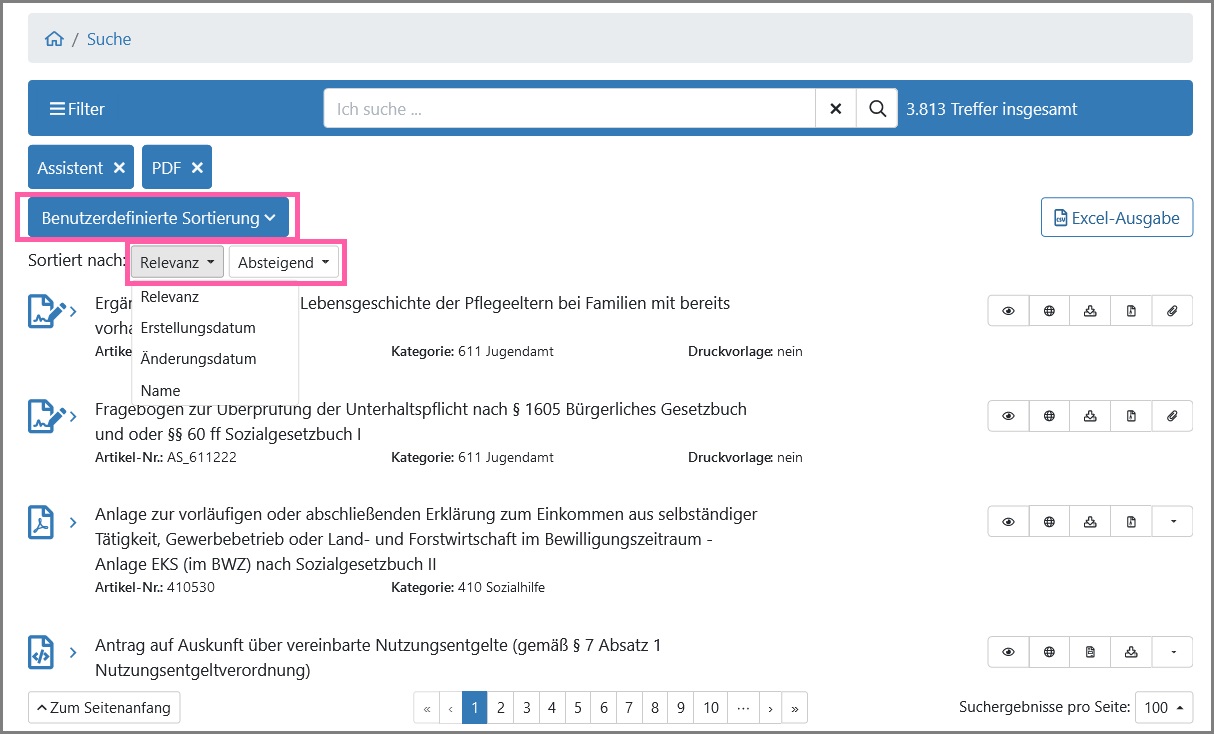Open the Fragebogen zur Überprüfung der Unterhaltspflicht title
Image resolution: width=1214 pixels, height=734 pixels.
tap(421, 421)
